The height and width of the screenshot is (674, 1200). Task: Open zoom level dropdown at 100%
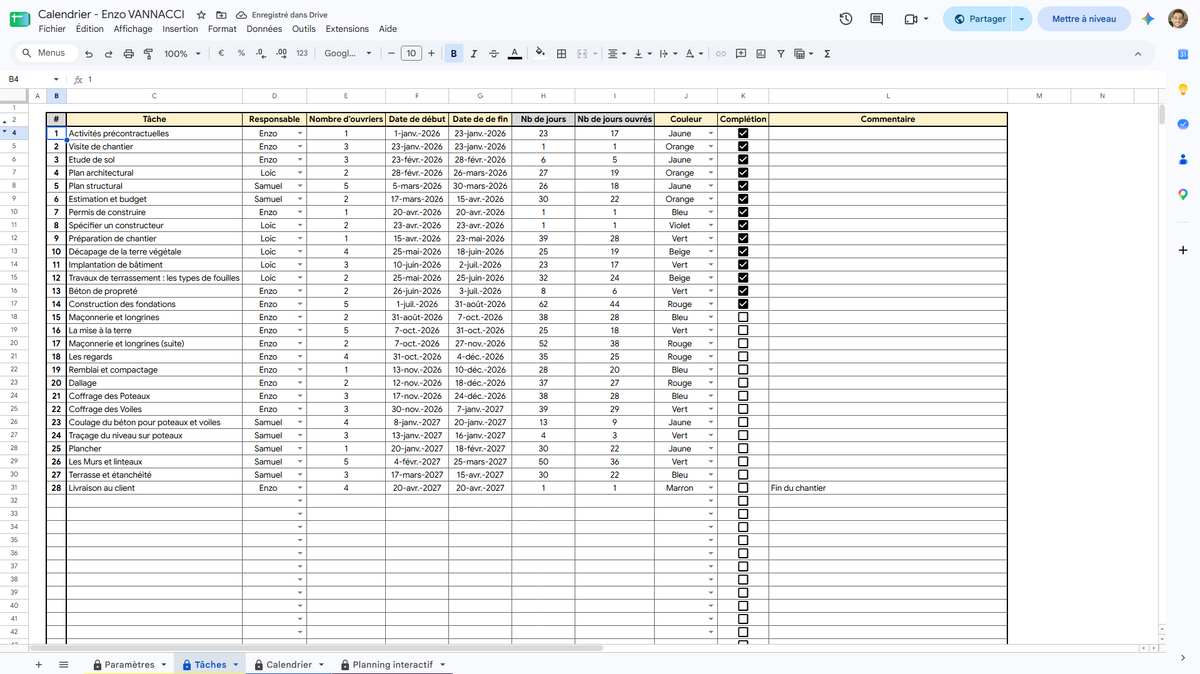click(x=181, y=54)
